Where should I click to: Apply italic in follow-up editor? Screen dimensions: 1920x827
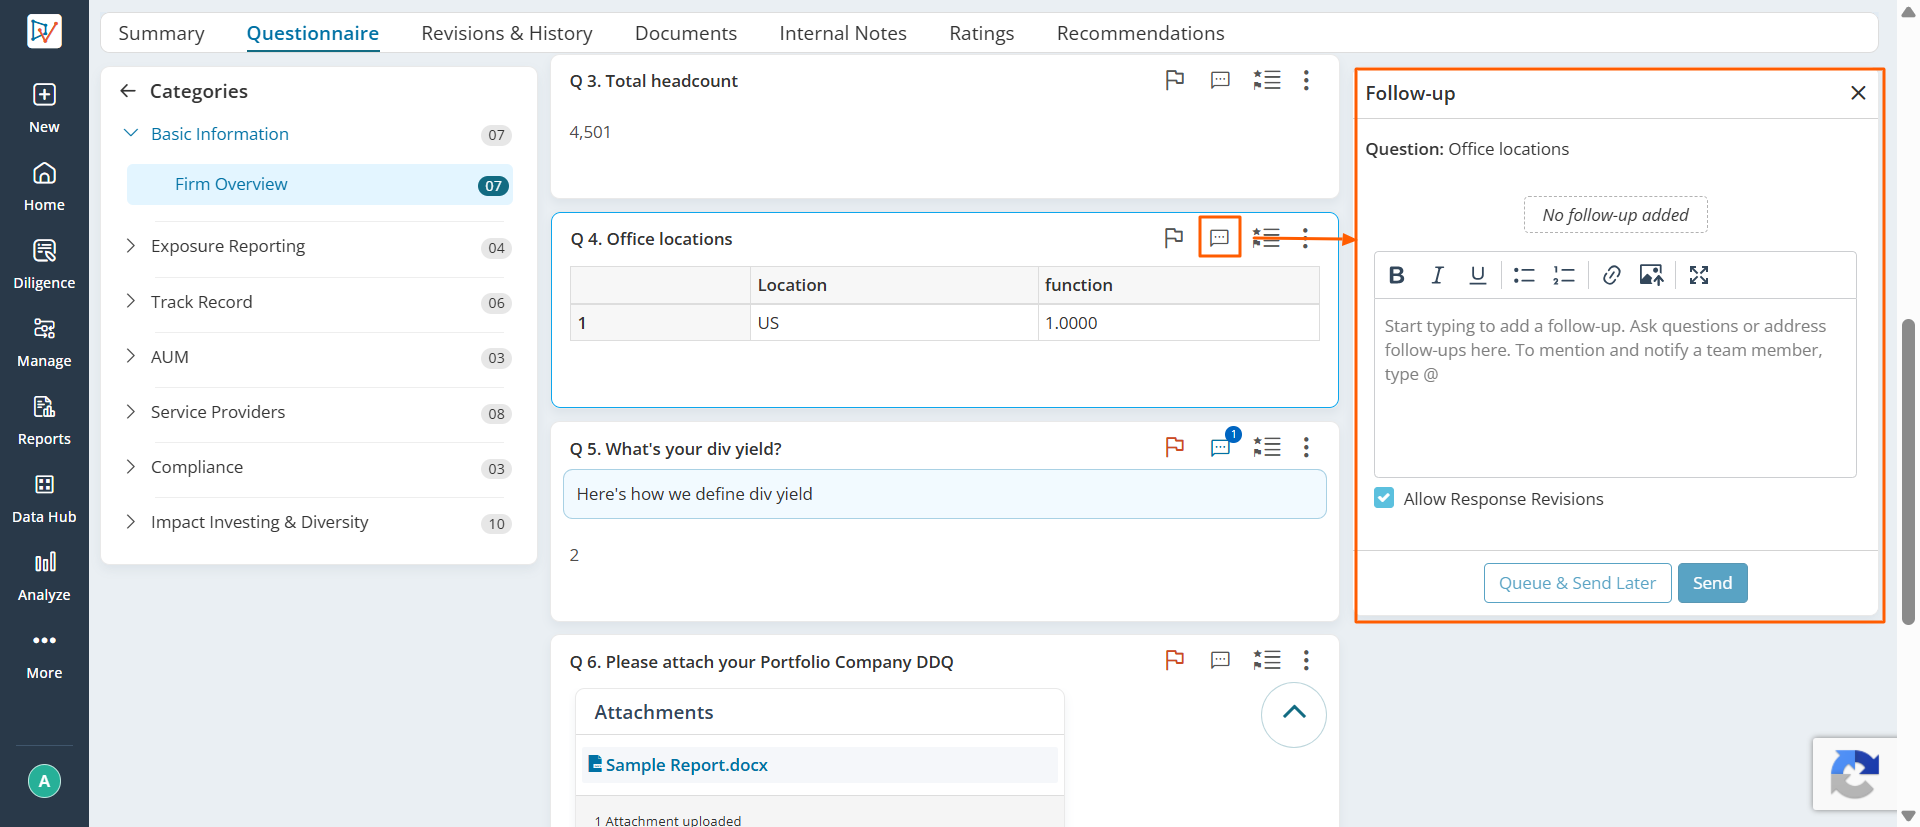1437,275
